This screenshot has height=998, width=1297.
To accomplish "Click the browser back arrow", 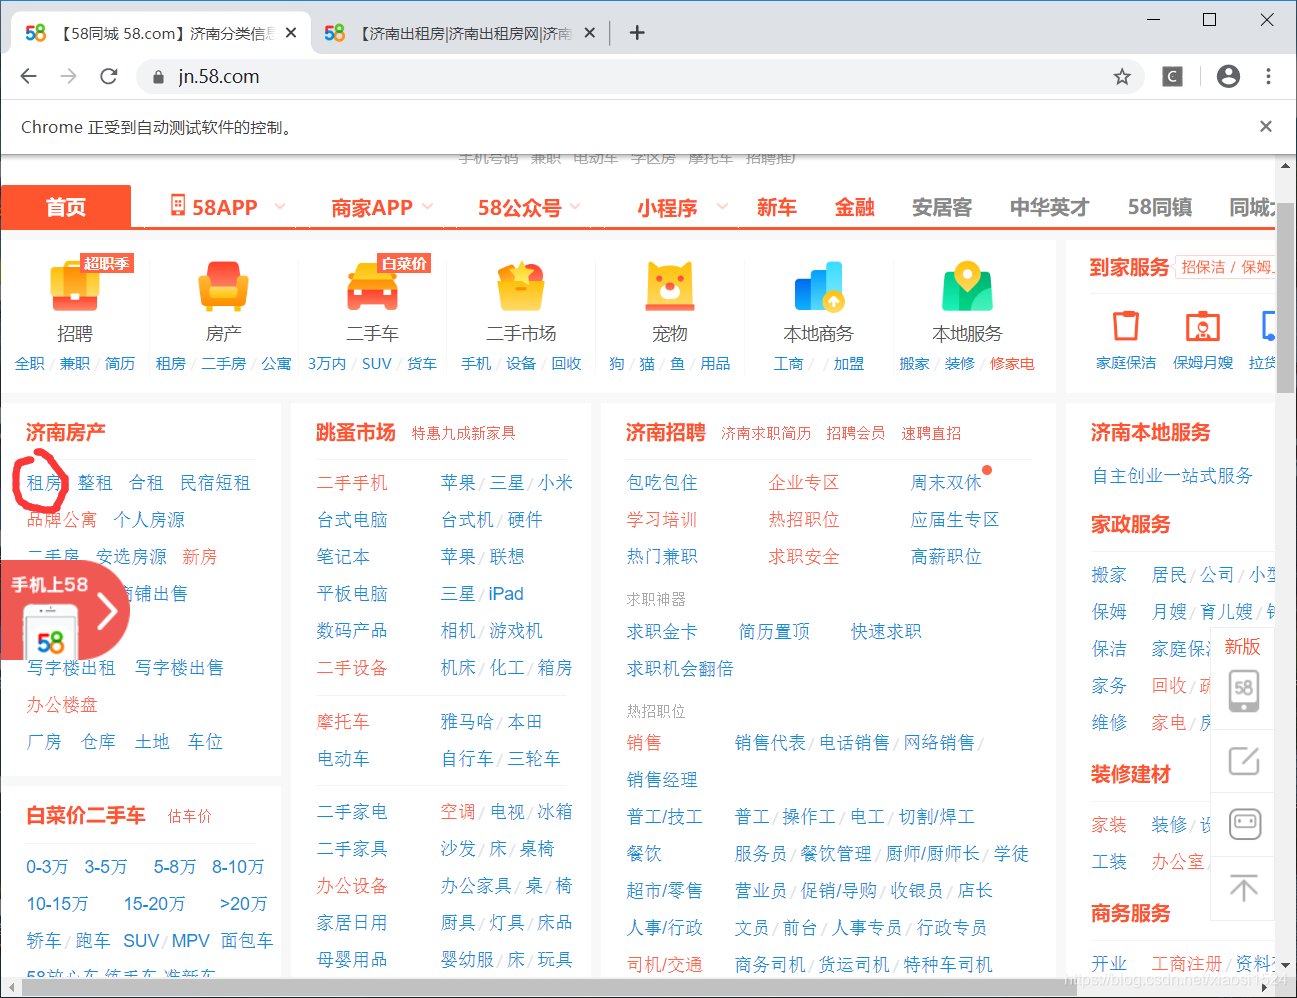I will [x=28, y=76].
